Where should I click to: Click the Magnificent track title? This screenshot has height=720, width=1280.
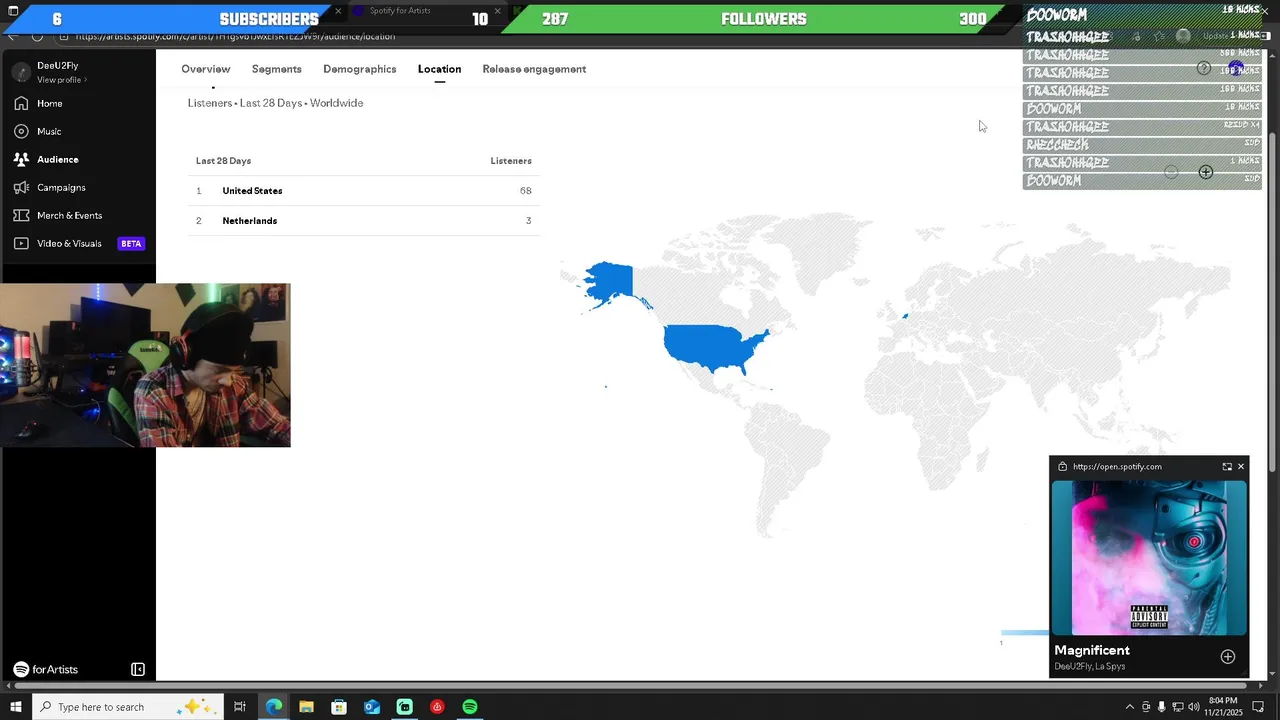coord(1092,651)
